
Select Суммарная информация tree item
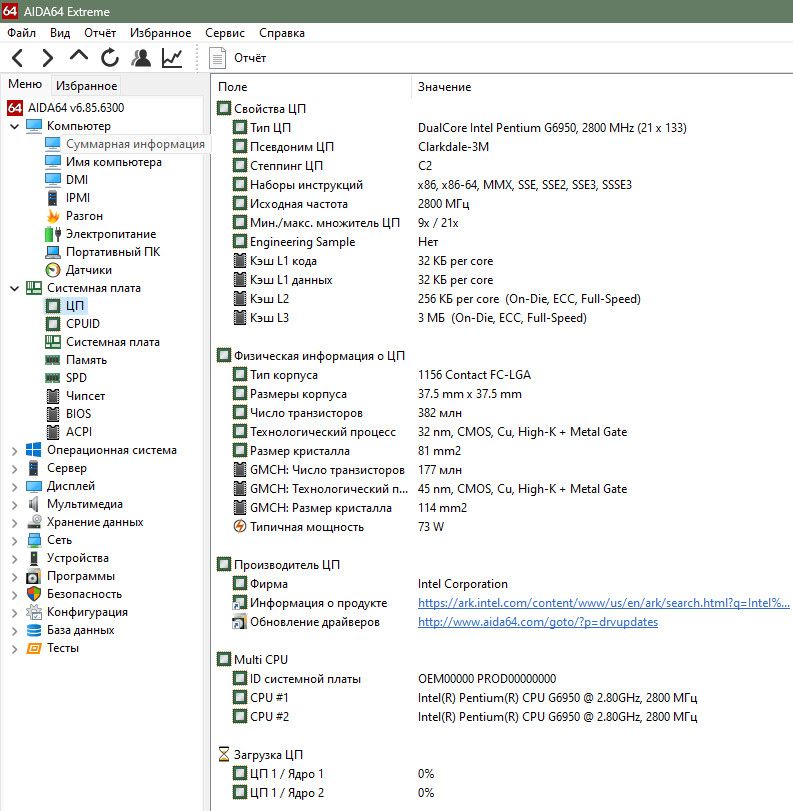(x=135, y=144)
